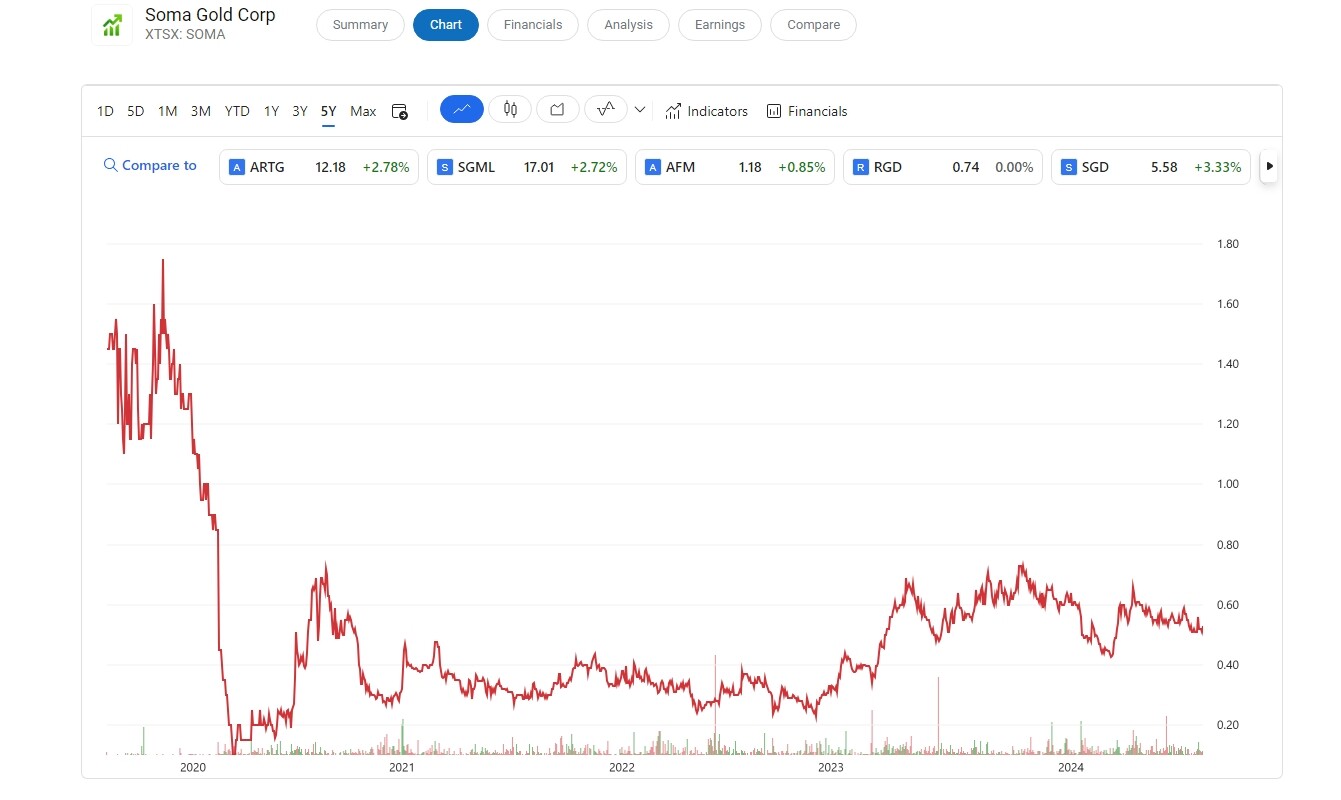Image resolution: width=1341 pixels, height=800 pixels.
Task: Open the Financials chart overlay button
Action: point(807,111)
